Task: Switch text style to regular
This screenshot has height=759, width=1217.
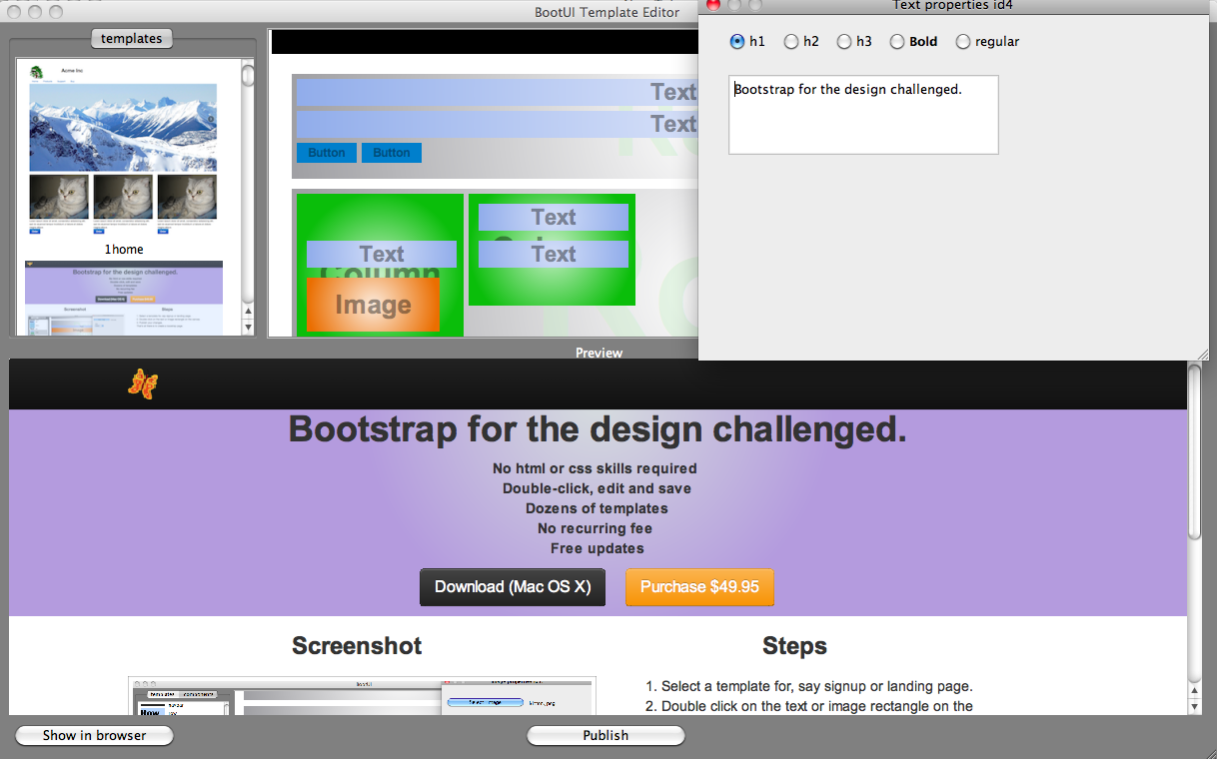Action: 962,41
